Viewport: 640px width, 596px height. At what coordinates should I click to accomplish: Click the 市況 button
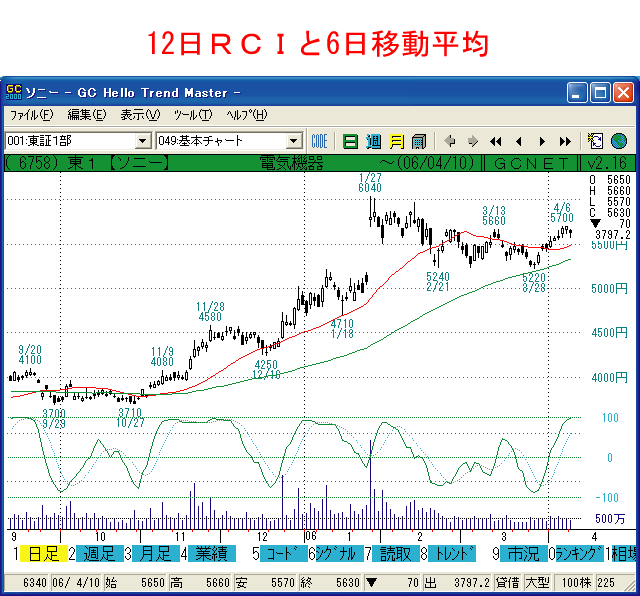click(524, 554)
